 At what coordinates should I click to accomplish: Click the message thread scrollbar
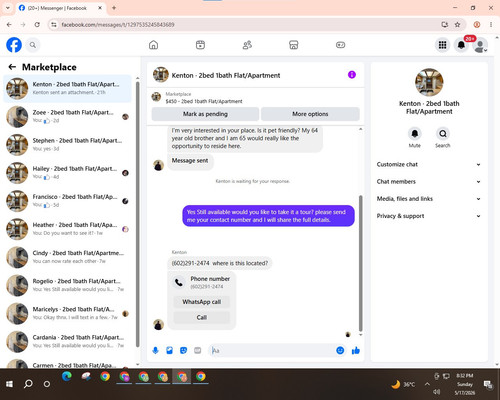(x=360, y=263)
